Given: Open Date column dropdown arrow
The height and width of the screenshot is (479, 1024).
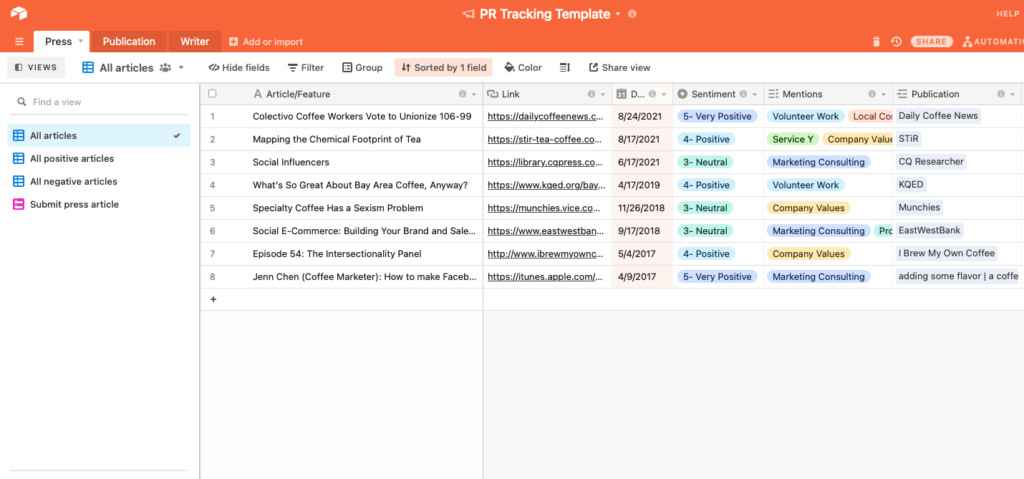Looking at the screenshot, I should [664, 94].
